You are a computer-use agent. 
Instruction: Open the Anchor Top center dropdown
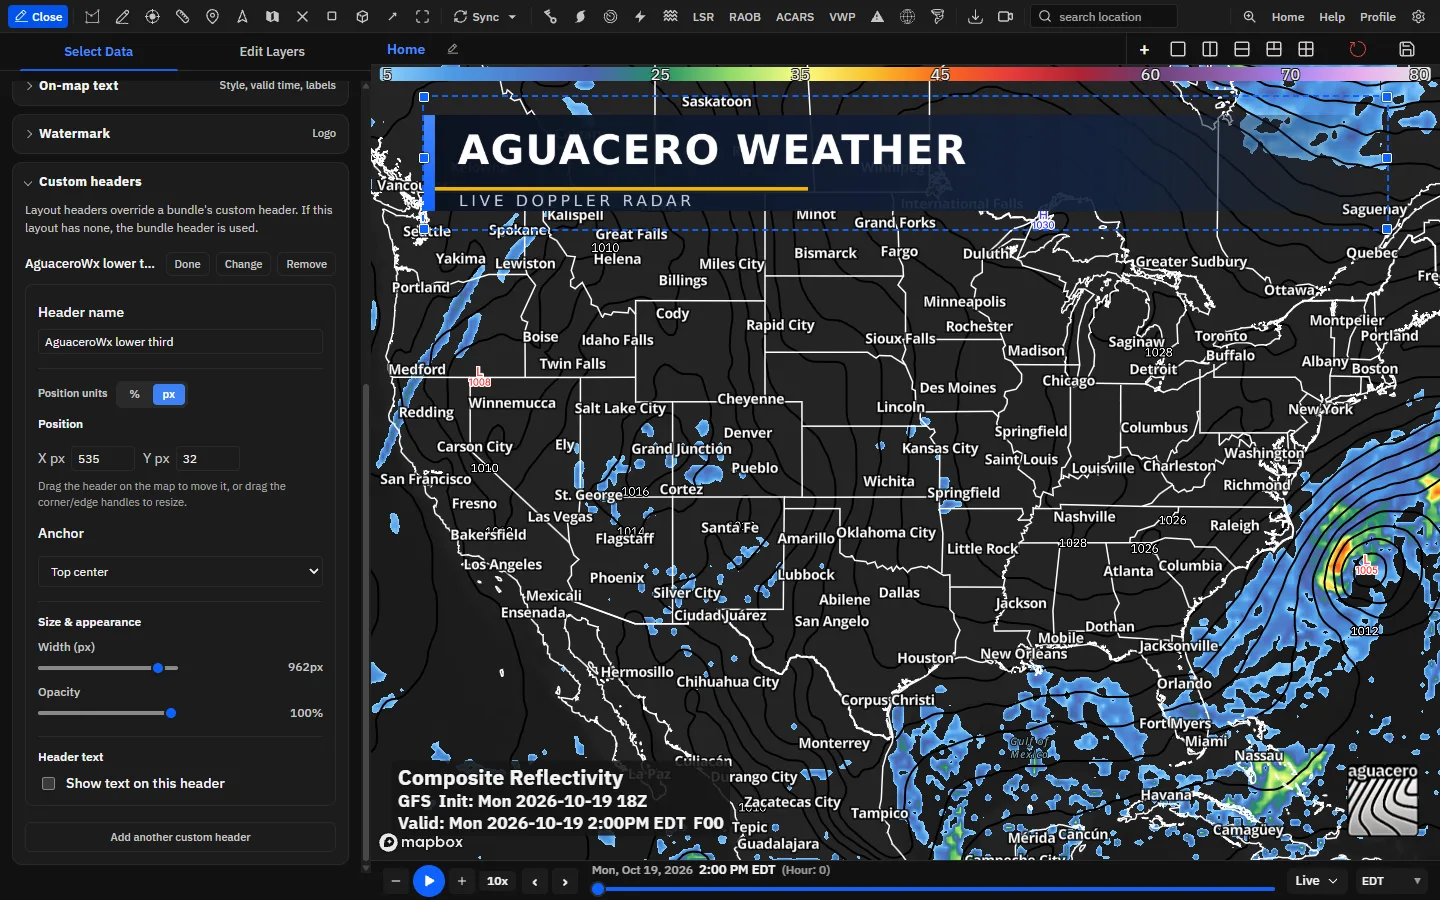click(x=181, y=572)
